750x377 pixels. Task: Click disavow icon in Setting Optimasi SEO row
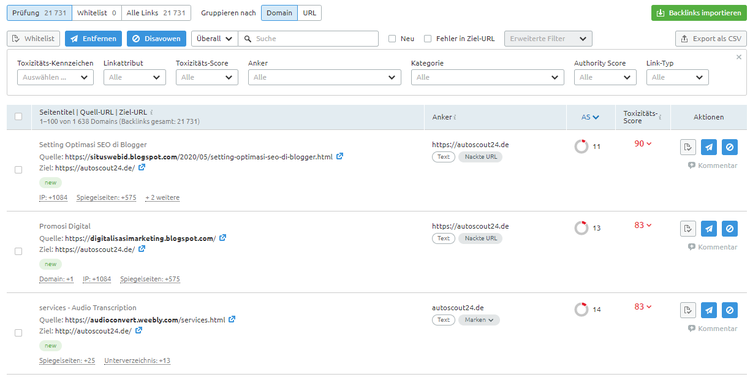[729, 147]
